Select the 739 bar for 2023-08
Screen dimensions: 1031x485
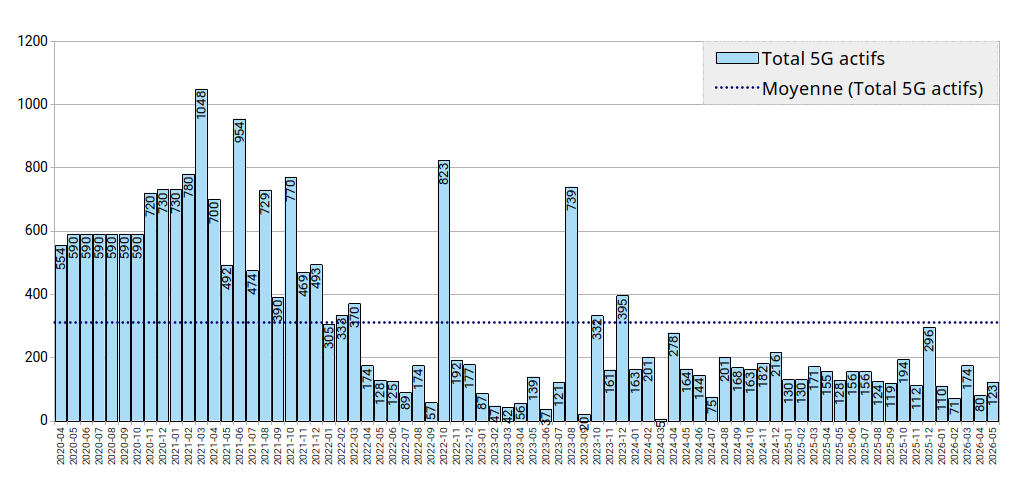(571, 304)
